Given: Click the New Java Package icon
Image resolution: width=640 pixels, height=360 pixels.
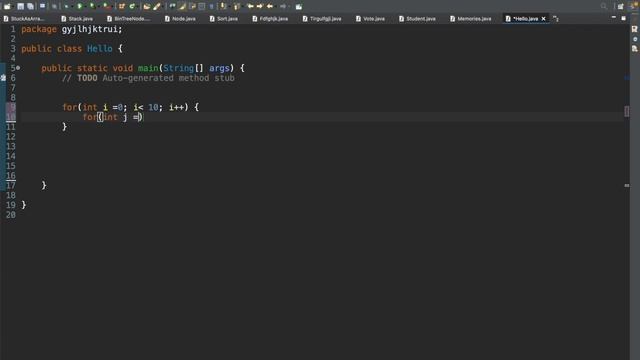Looking at the screenshot, I should [122, 6].
